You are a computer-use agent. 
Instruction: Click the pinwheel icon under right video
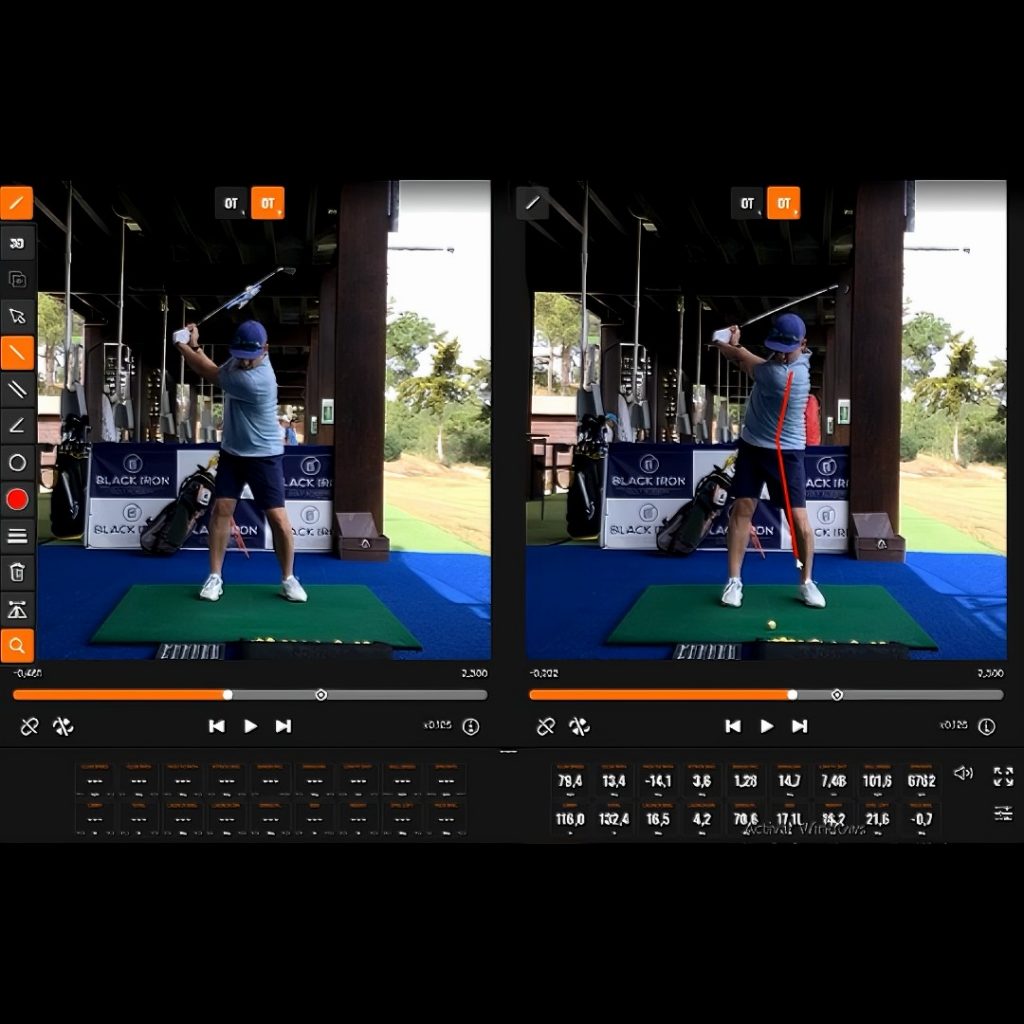point(579,726)
